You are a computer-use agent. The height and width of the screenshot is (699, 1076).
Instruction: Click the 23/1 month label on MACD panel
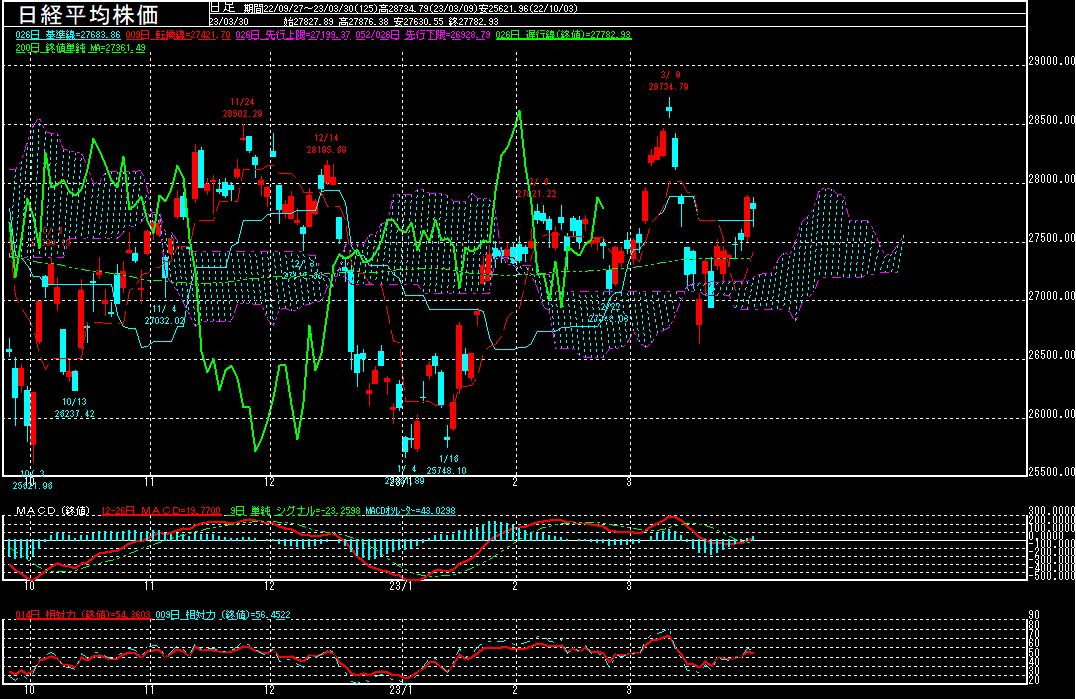coord(401,587)
